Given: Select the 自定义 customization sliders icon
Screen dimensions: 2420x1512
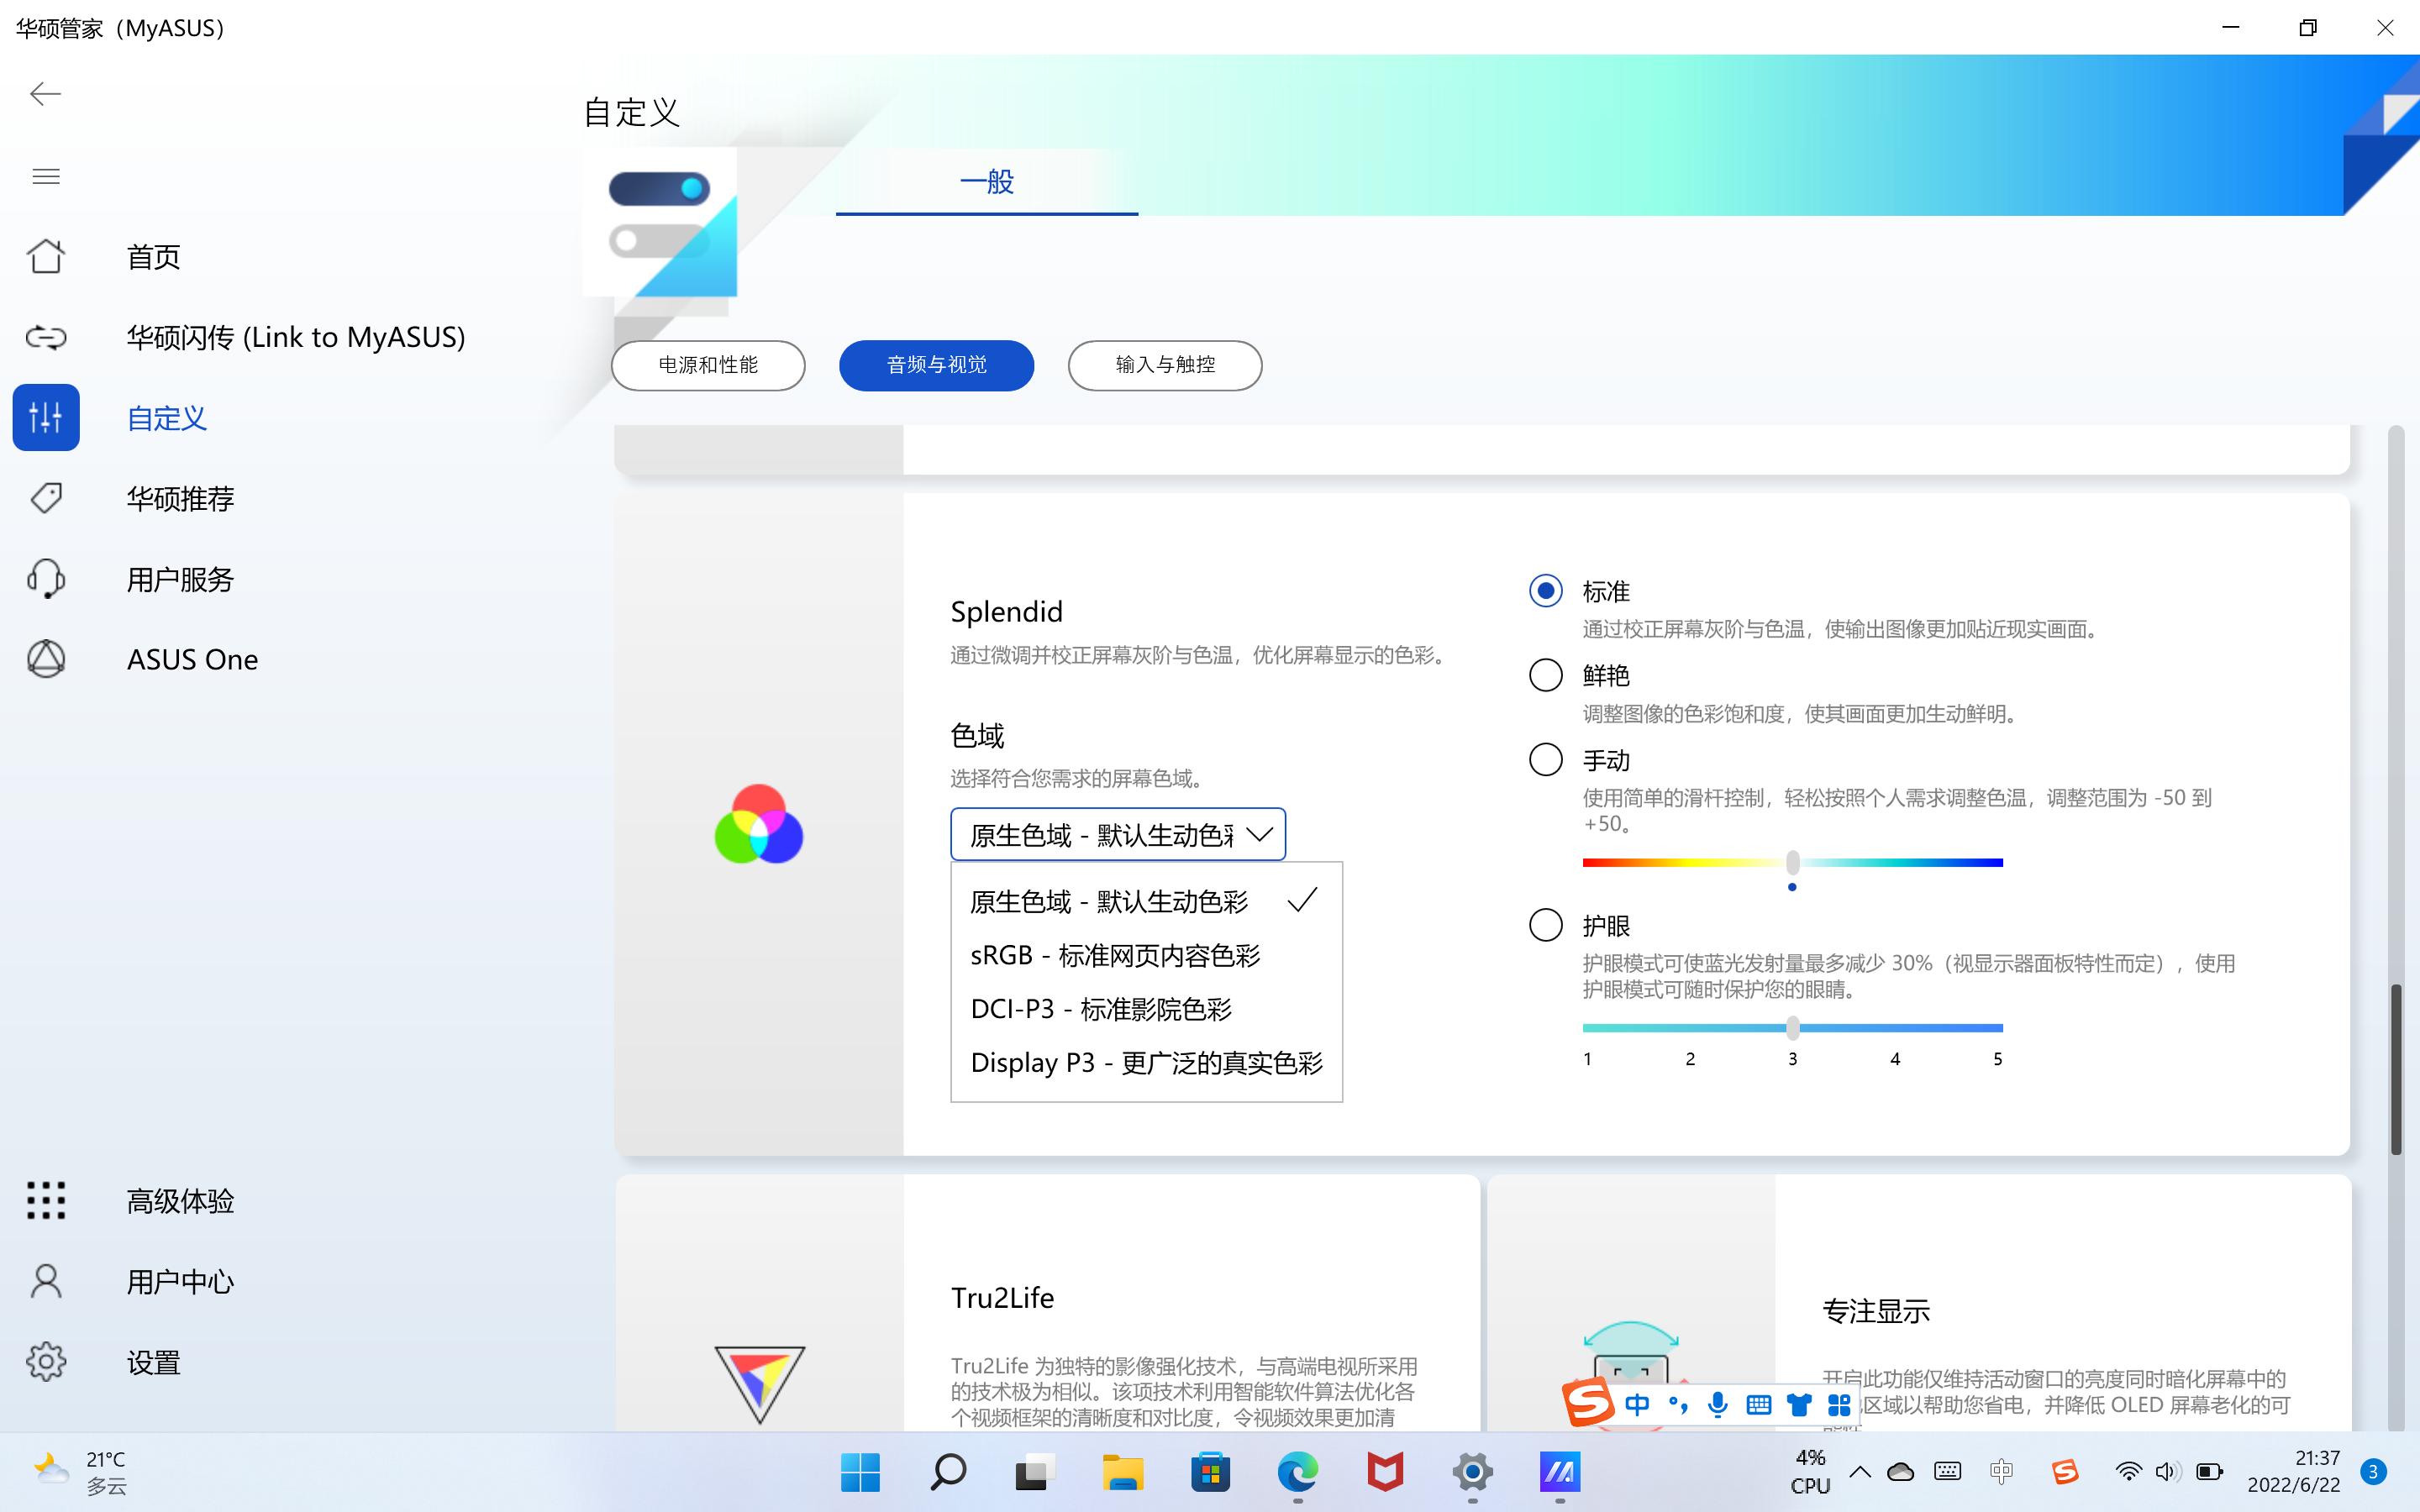Looking at the screenshot, I should click(46, 418).
